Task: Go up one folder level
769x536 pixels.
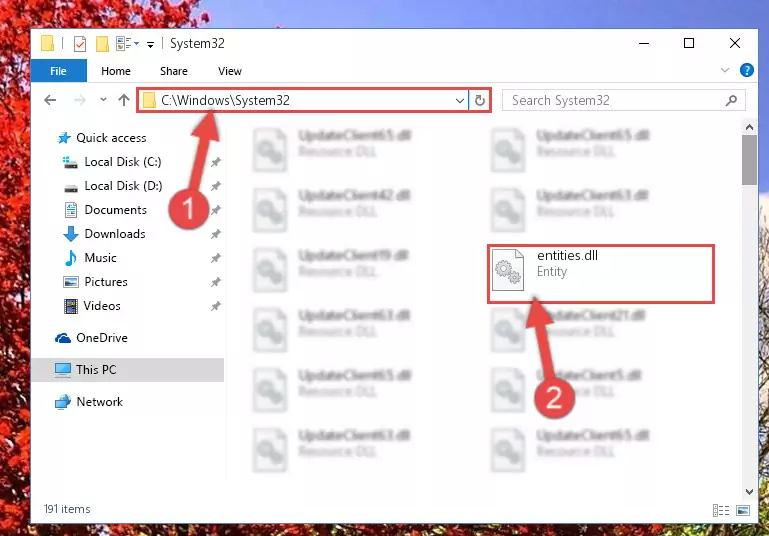Action: [x=124, y=100]
